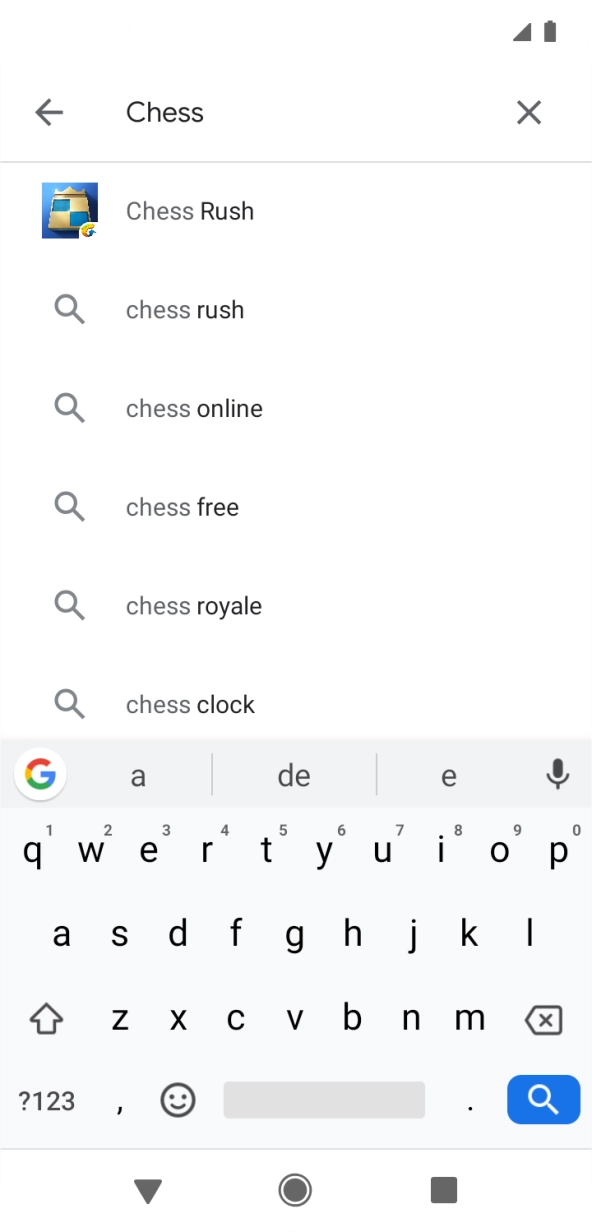
Task: Switch to symbols with ?123 key
Action: pyautogui.click(x=46, y=1100)
